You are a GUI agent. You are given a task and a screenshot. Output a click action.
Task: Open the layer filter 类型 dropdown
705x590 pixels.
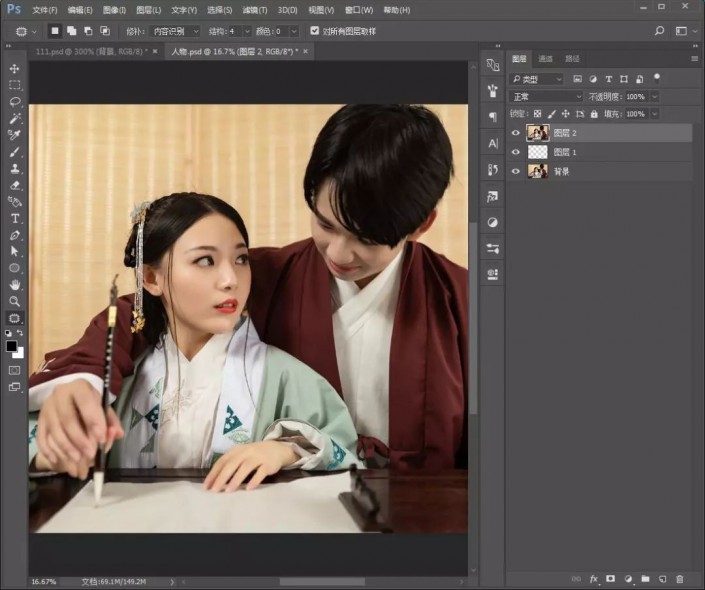(536, 79)
